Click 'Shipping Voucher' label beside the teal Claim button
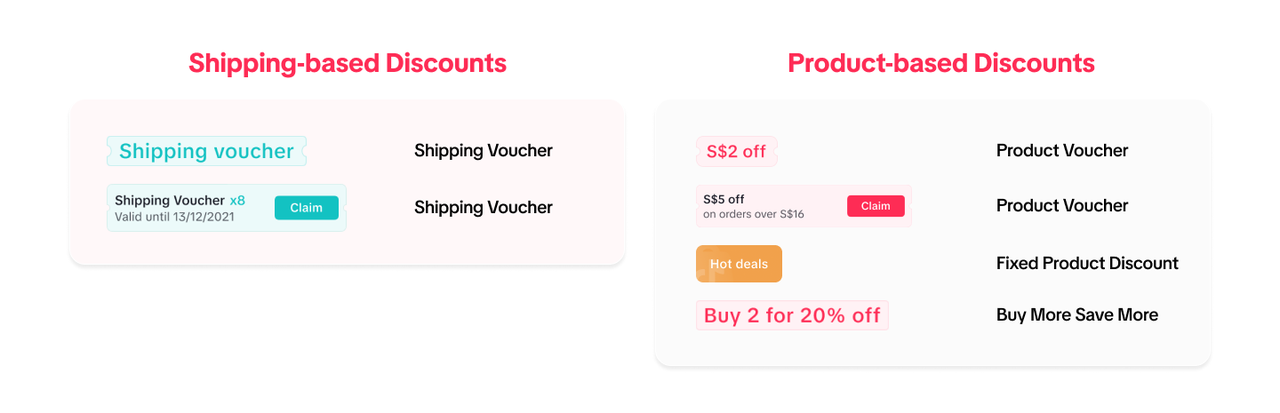The height and width of the screenshot is (413, 1280). point(483,208)
